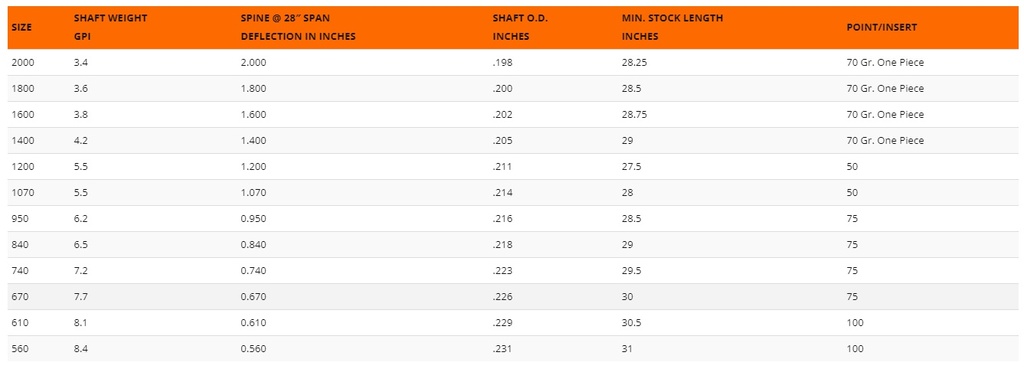Click the 1.600 spine deflection value
This screenshot has height=372, width=1024.
click(x=253, y=114)
